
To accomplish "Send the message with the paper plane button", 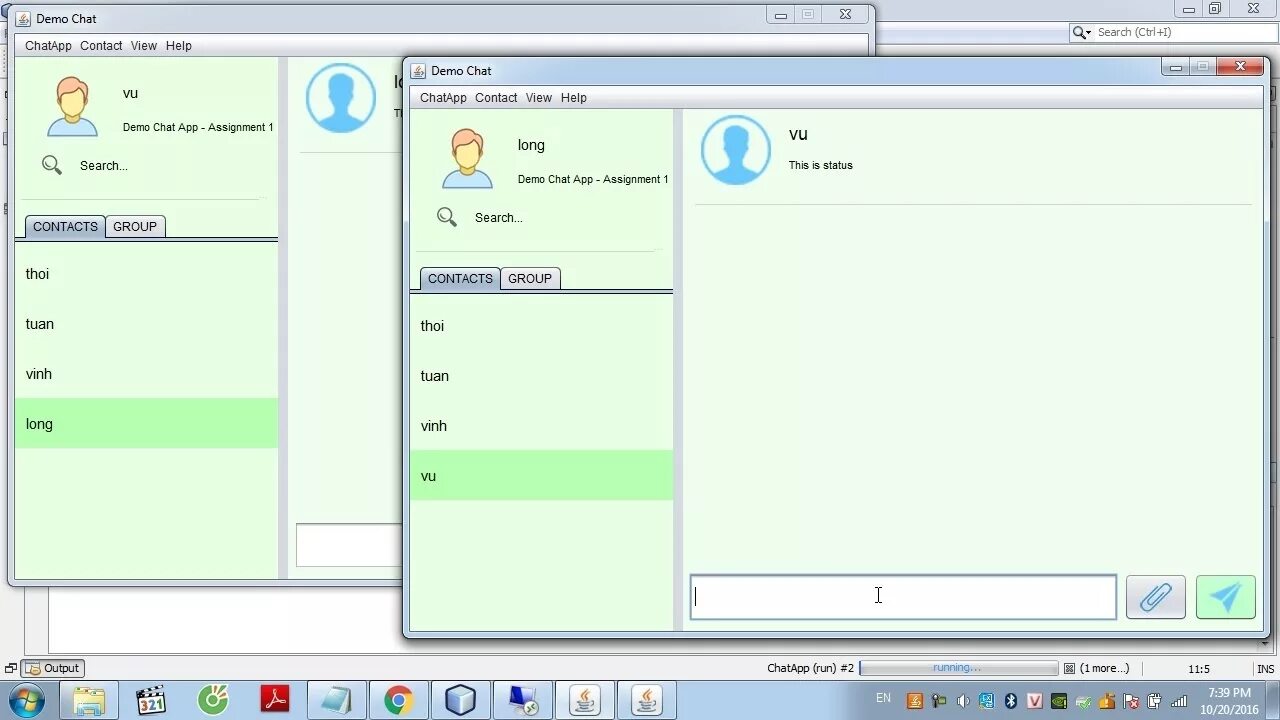I will pyautogui.click(x=1225, y=597).
